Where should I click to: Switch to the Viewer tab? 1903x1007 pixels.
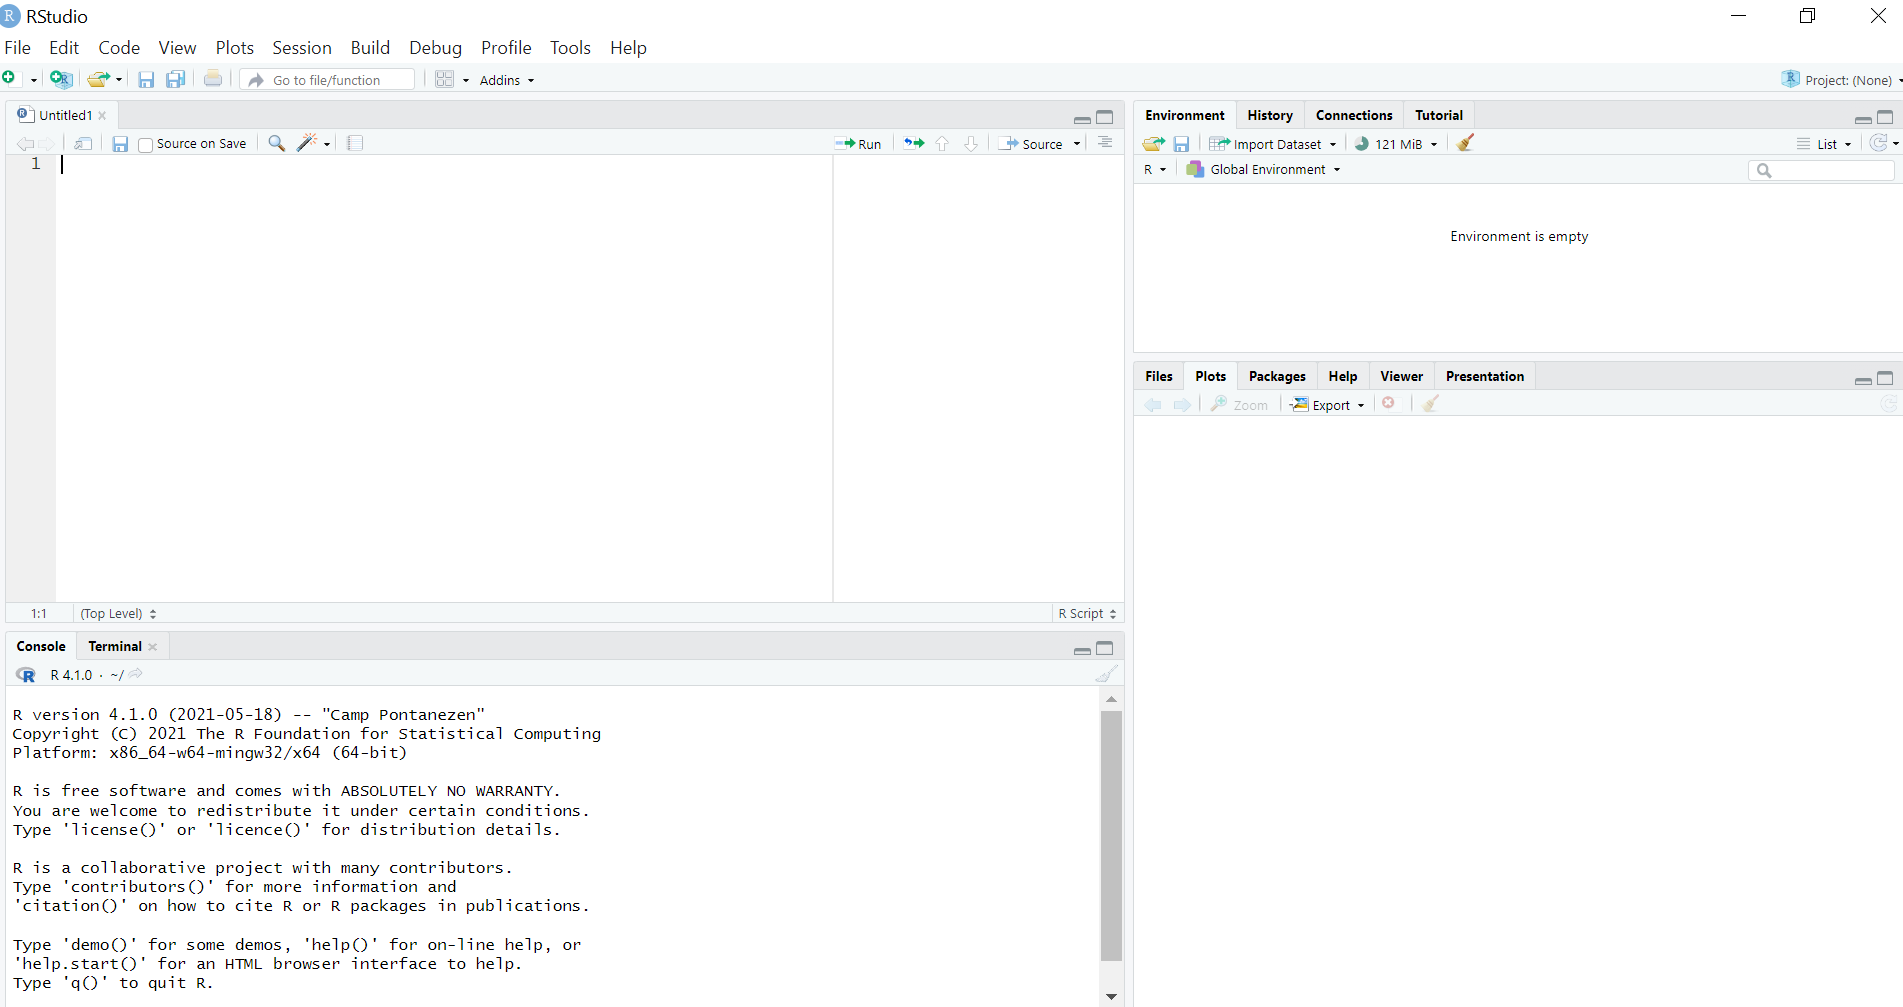tap(1401, 376)
